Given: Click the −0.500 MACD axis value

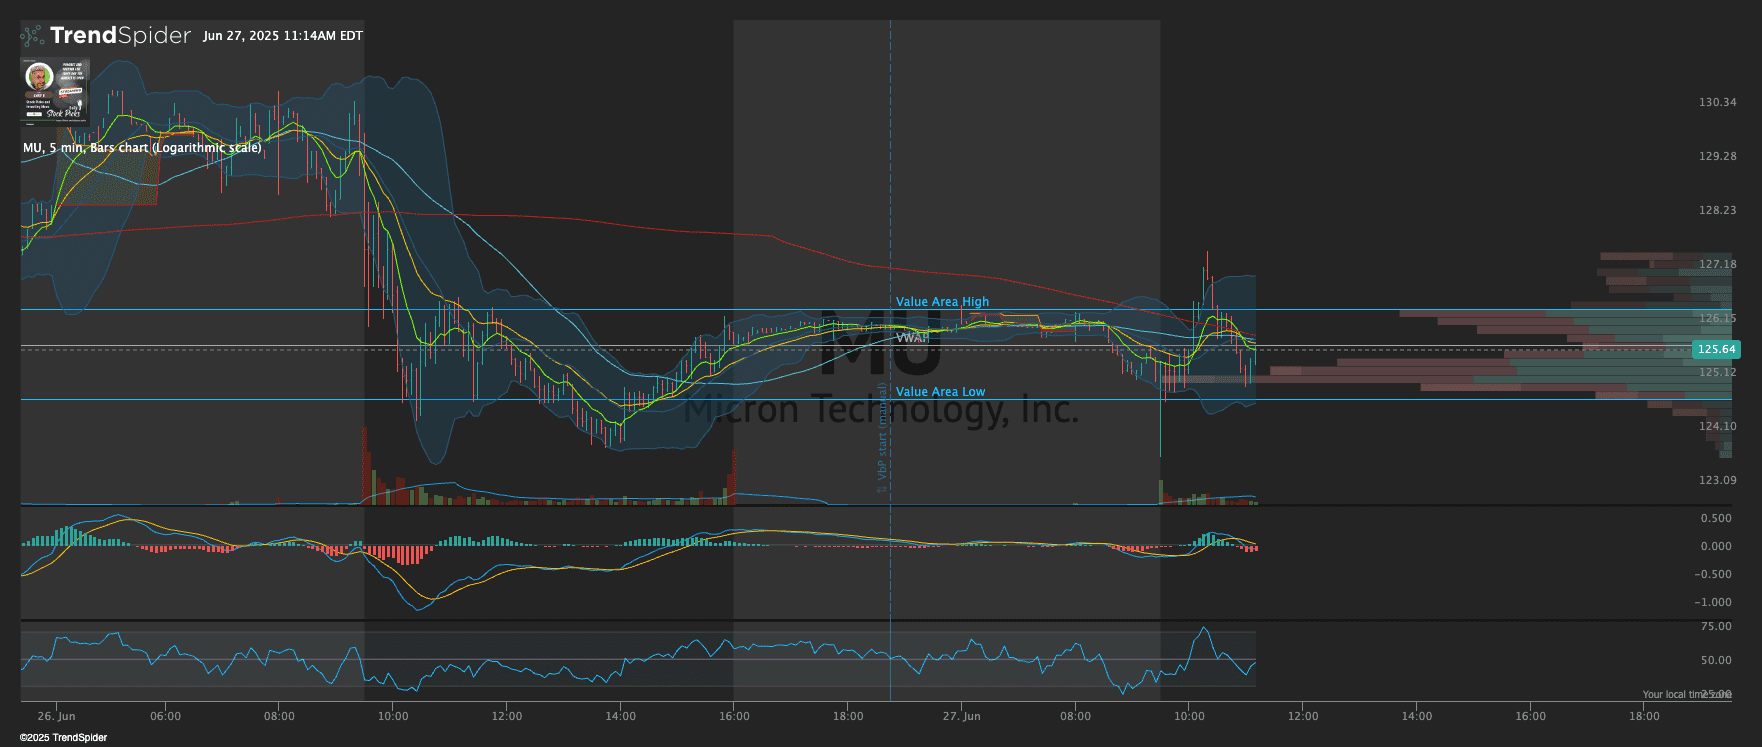Looking at the screenshot, I should click(1713, 574).
